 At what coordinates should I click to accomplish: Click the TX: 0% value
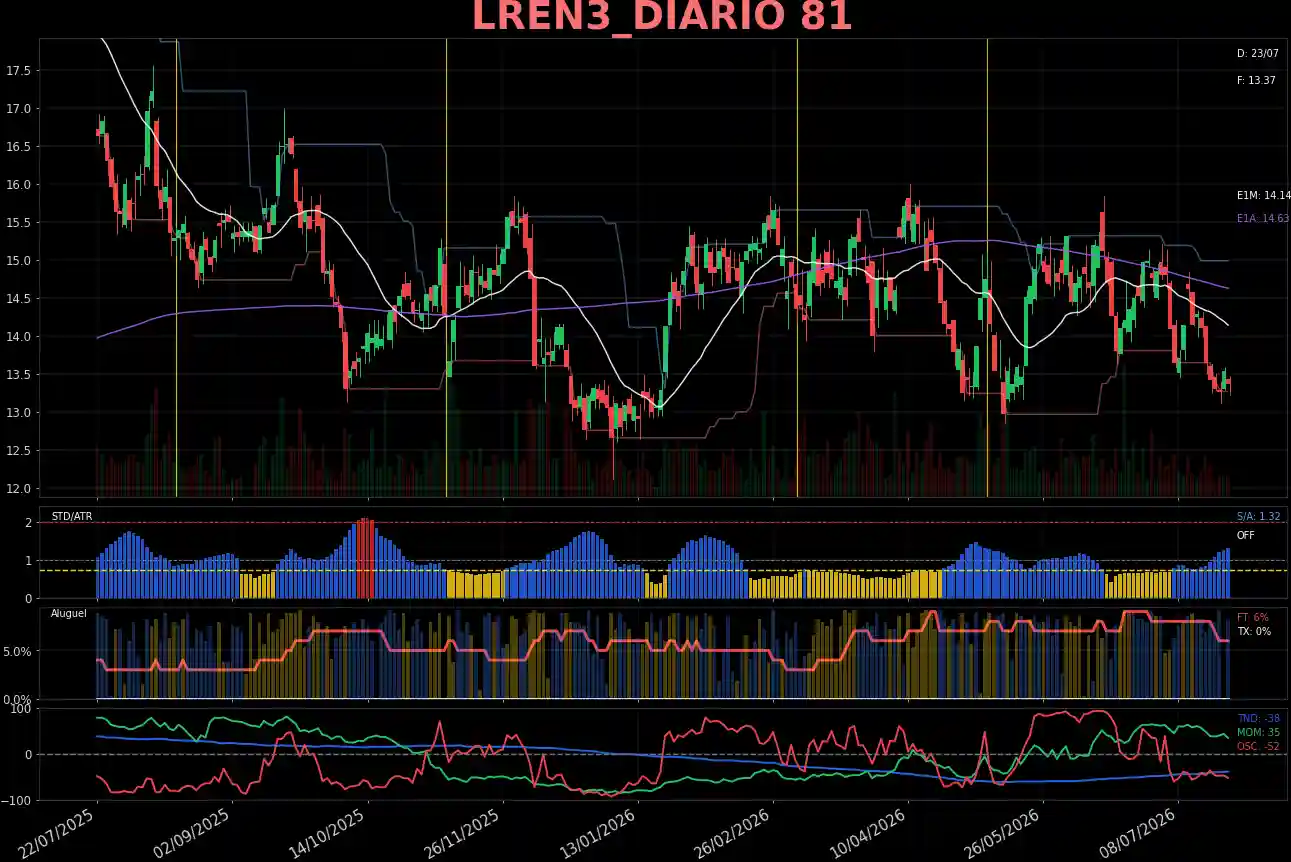tap(1254, 632)
